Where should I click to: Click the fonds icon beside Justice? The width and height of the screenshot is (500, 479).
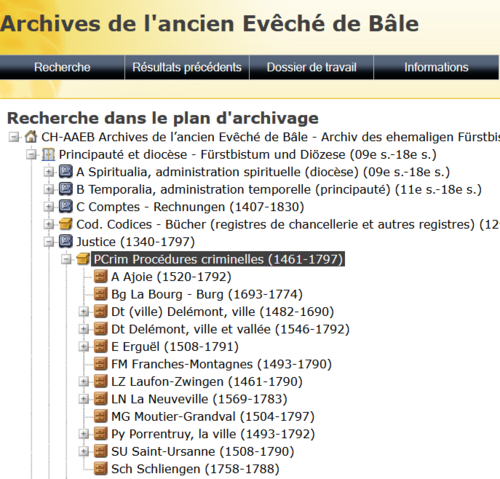pos(66,242)
